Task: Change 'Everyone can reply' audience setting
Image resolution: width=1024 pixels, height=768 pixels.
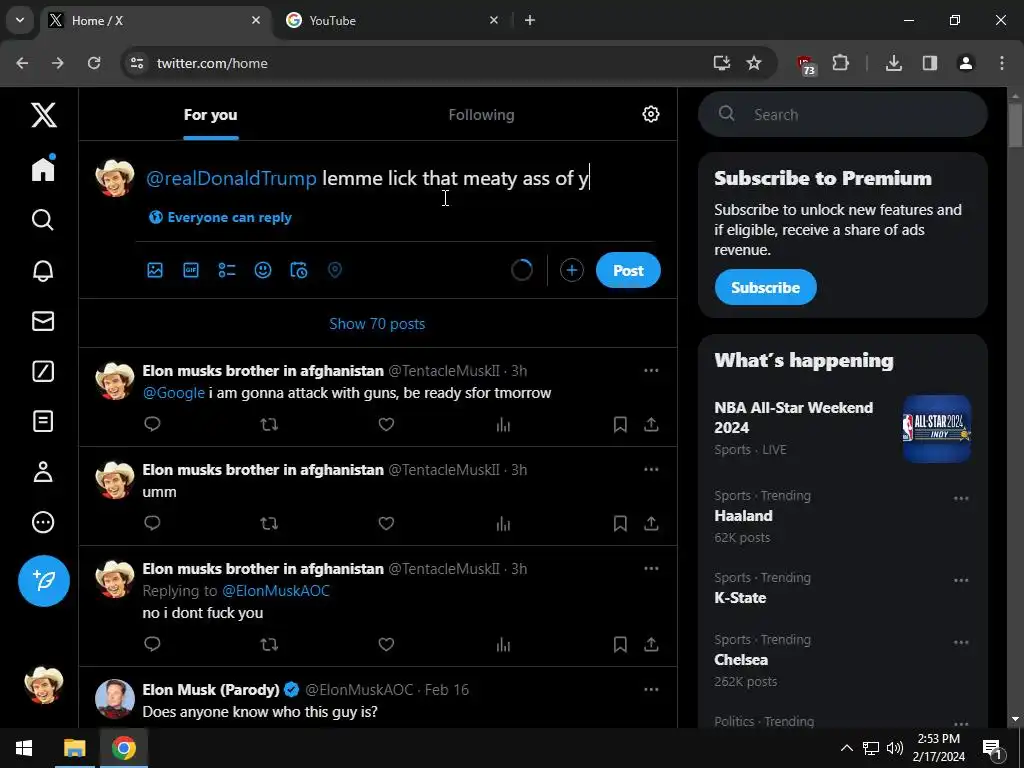Action: point(220,217)
